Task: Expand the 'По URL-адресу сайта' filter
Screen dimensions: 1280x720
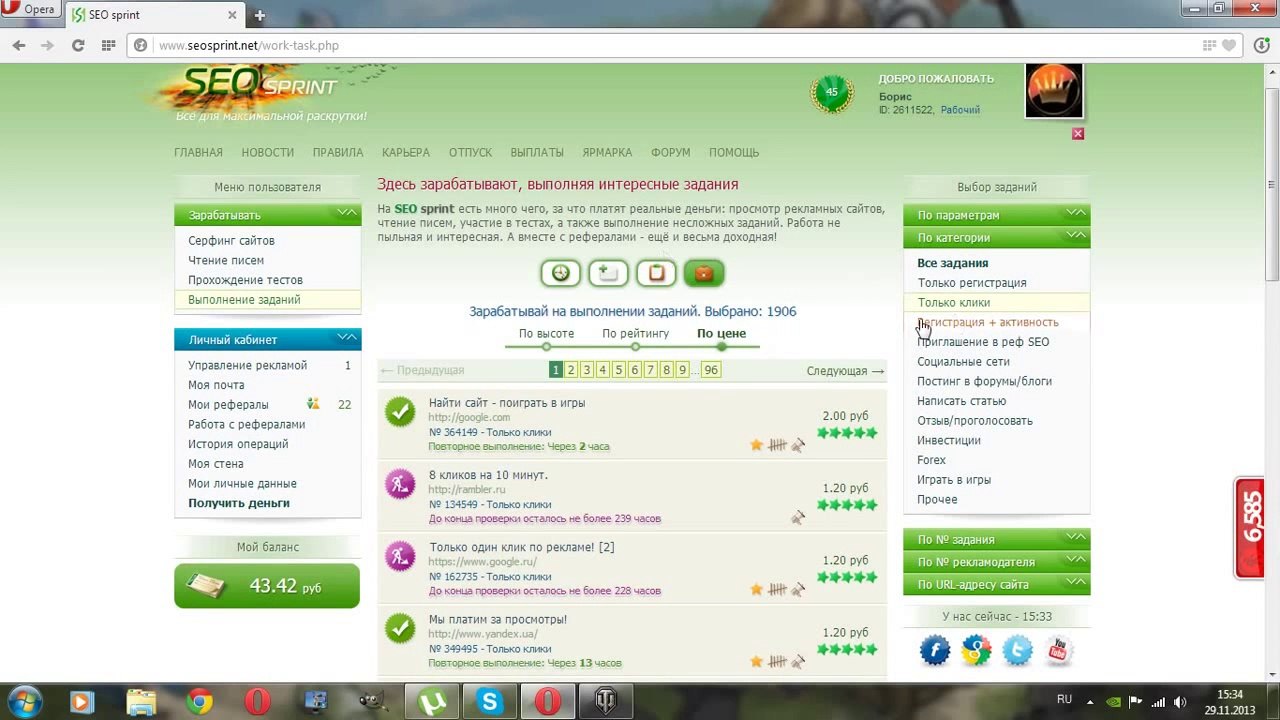Action: (x=996, y=584)
